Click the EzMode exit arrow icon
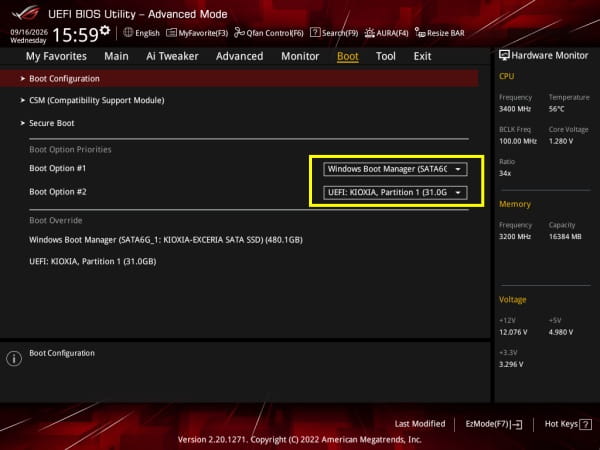 tap(517, 424)
